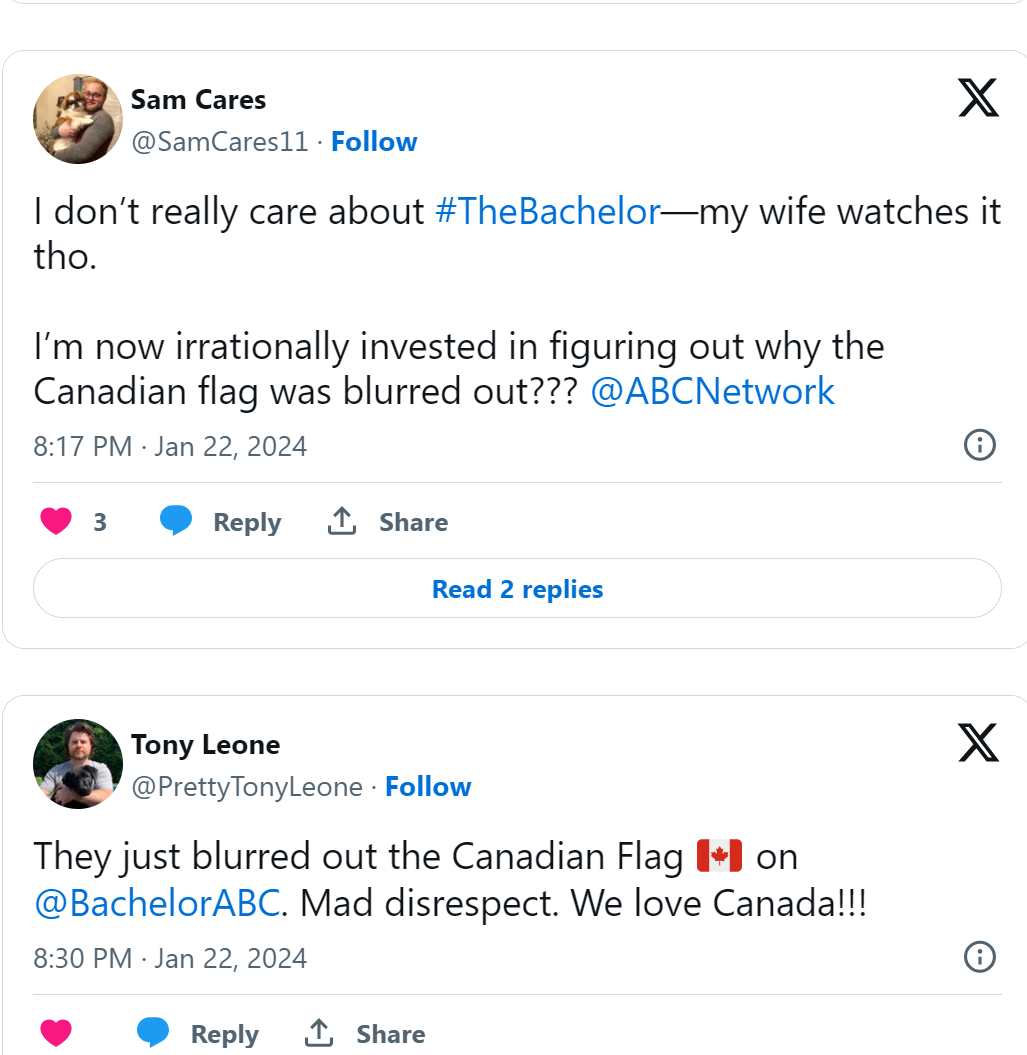Click share arrow icon on Sam Cares tweet
Viewport: 1027px width, 1055px height.
[x=342, y=521]
